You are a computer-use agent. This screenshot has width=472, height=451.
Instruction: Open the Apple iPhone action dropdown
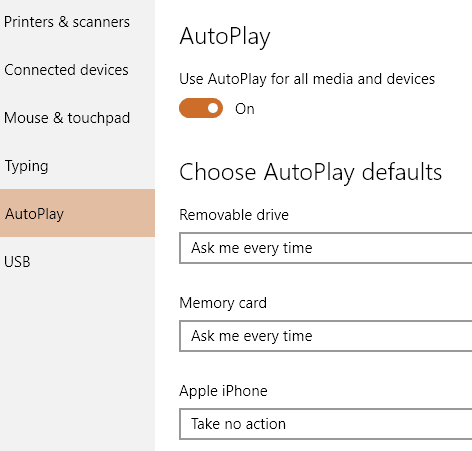[326, 424]
